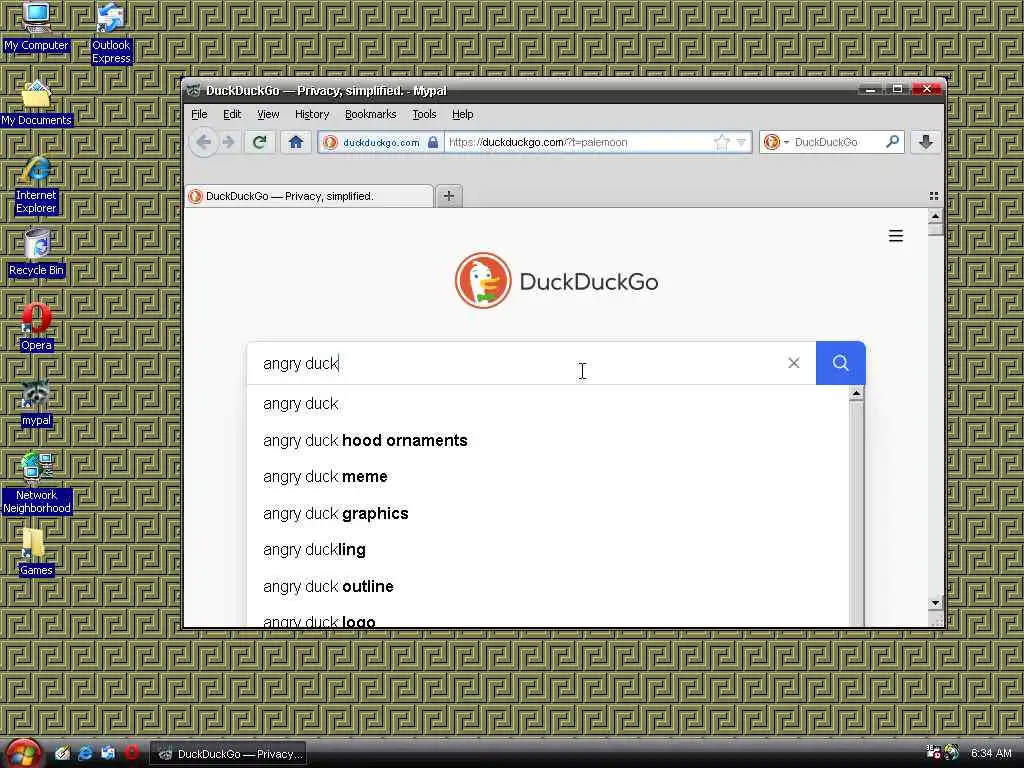Click the Outlook Express quick launch icon
1024x768 pixels.
pyautogui.click(x=108, y=753)
